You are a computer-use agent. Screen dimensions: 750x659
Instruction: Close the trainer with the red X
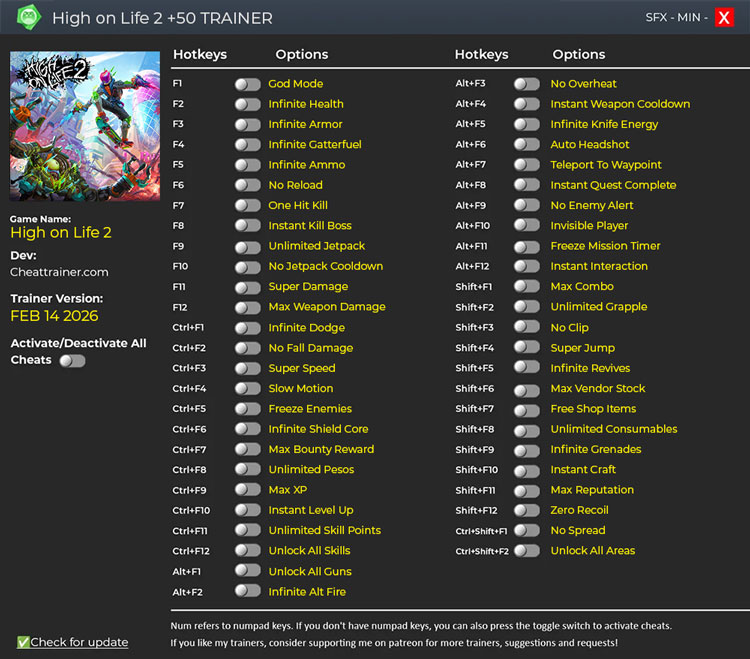[x=724, y=17]
